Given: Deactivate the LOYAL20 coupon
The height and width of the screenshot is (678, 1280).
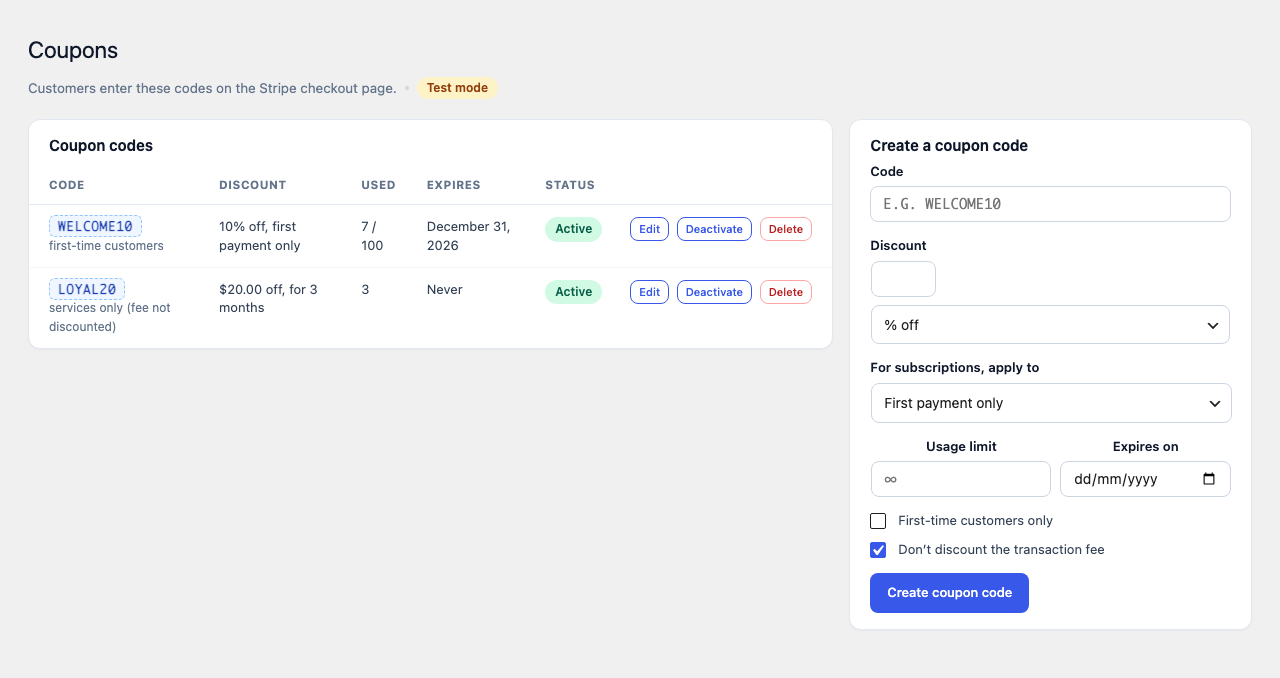Looking at the screenshot, I should tap(714, 292).
